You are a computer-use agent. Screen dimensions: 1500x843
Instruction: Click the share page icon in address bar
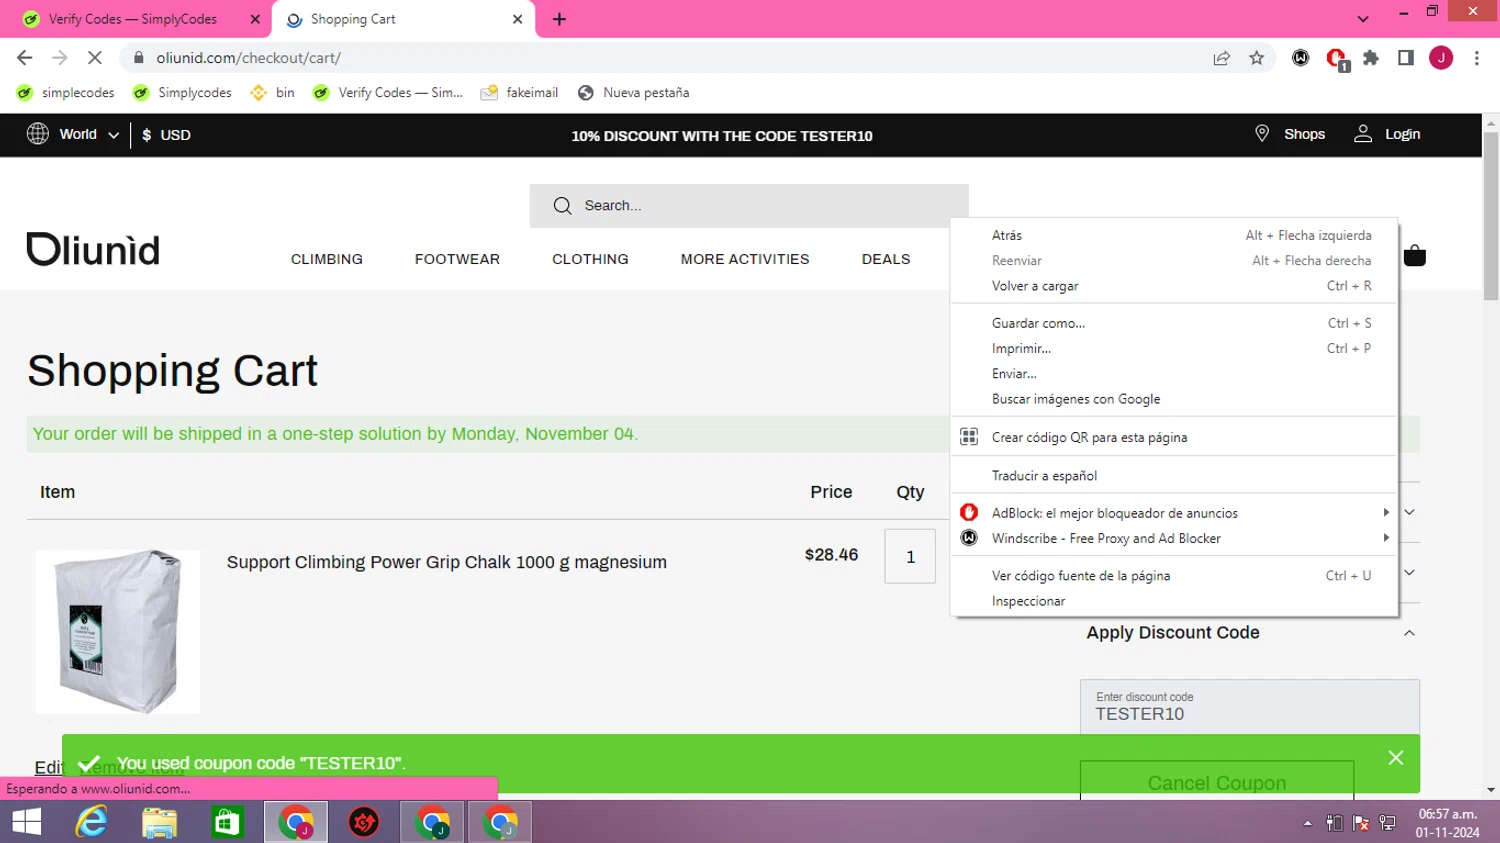click(x=1221, y=58)
